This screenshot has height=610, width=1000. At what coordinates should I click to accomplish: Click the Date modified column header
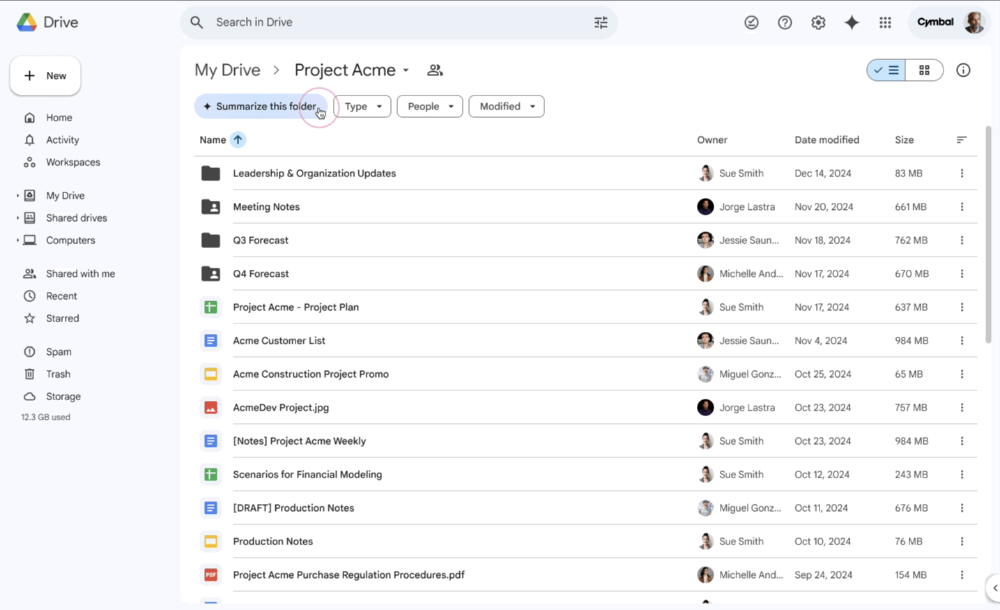827,140
